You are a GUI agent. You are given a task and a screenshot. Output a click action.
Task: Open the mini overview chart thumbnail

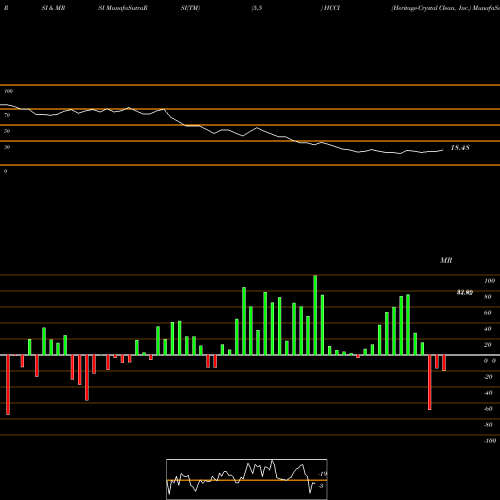(247, 479)
